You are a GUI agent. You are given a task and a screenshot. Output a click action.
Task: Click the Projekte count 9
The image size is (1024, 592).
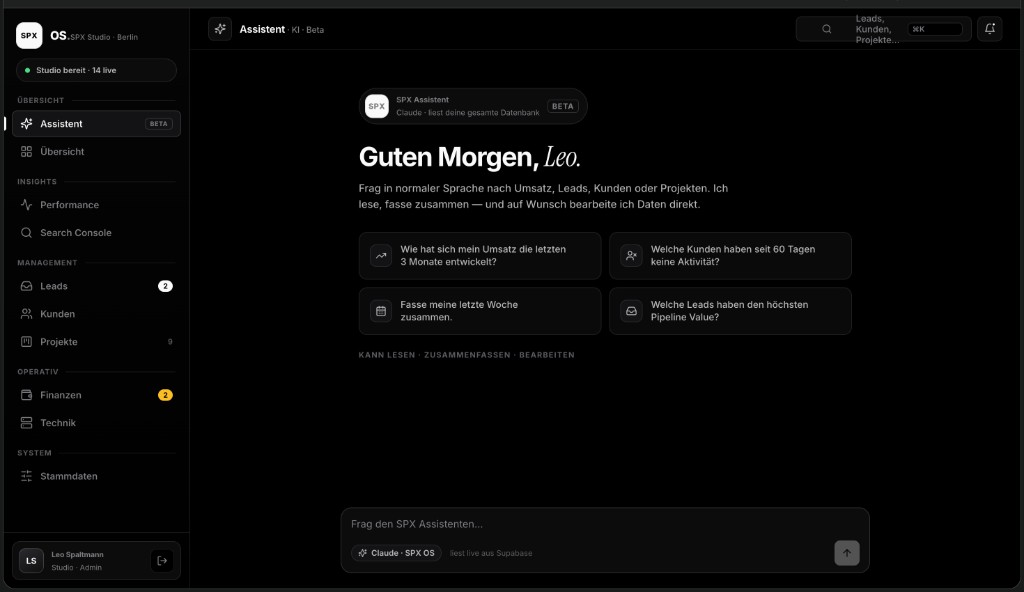(x=170, y=342)
